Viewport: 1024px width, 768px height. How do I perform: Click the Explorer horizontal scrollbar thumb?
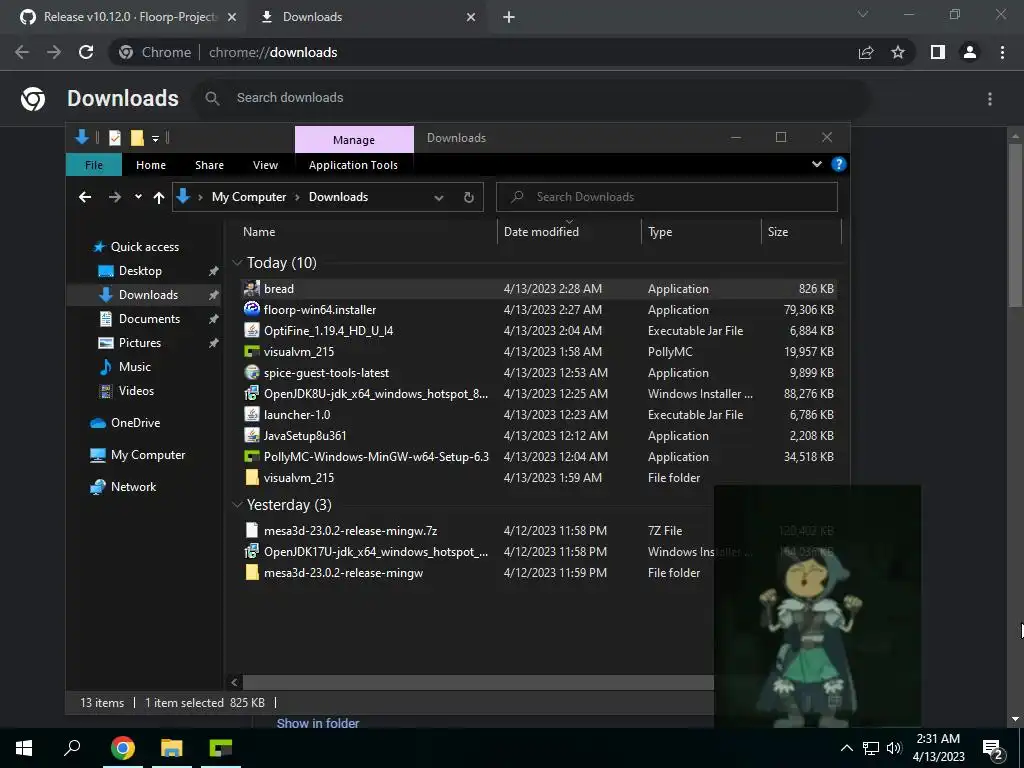click(x=478, y=682)
